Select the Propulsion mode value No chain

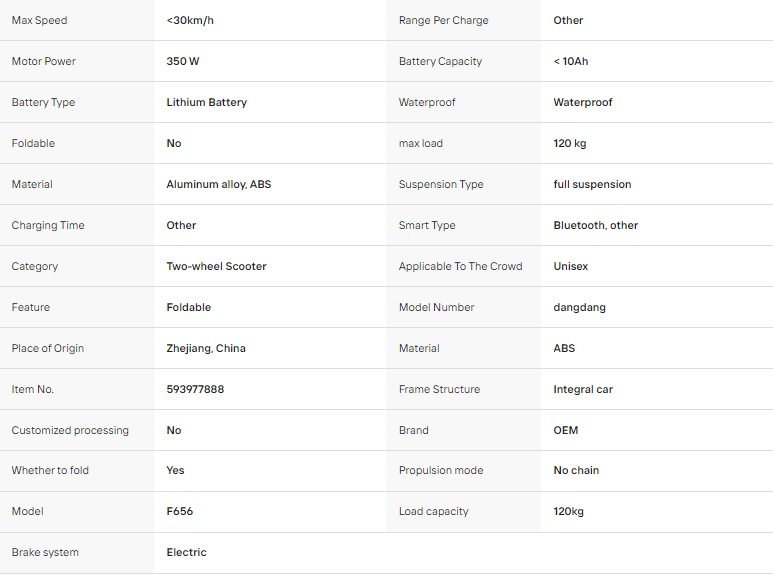(x=576, y=470)
